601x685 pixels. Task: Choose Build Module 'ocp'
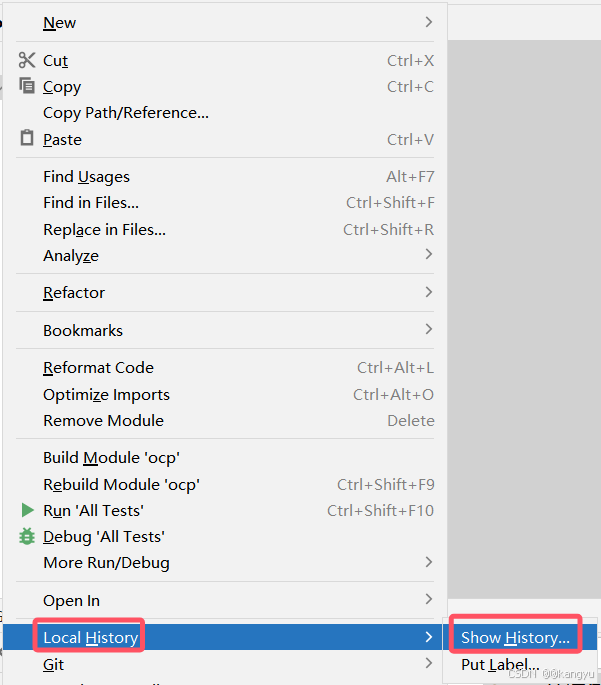(225, 458)
